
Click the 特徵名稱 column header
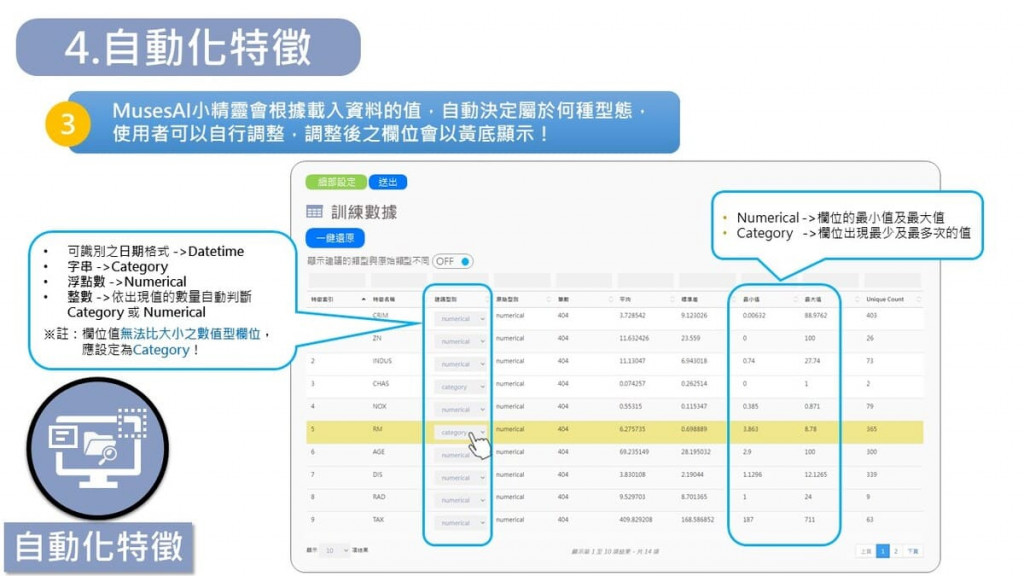pos(383,299)
